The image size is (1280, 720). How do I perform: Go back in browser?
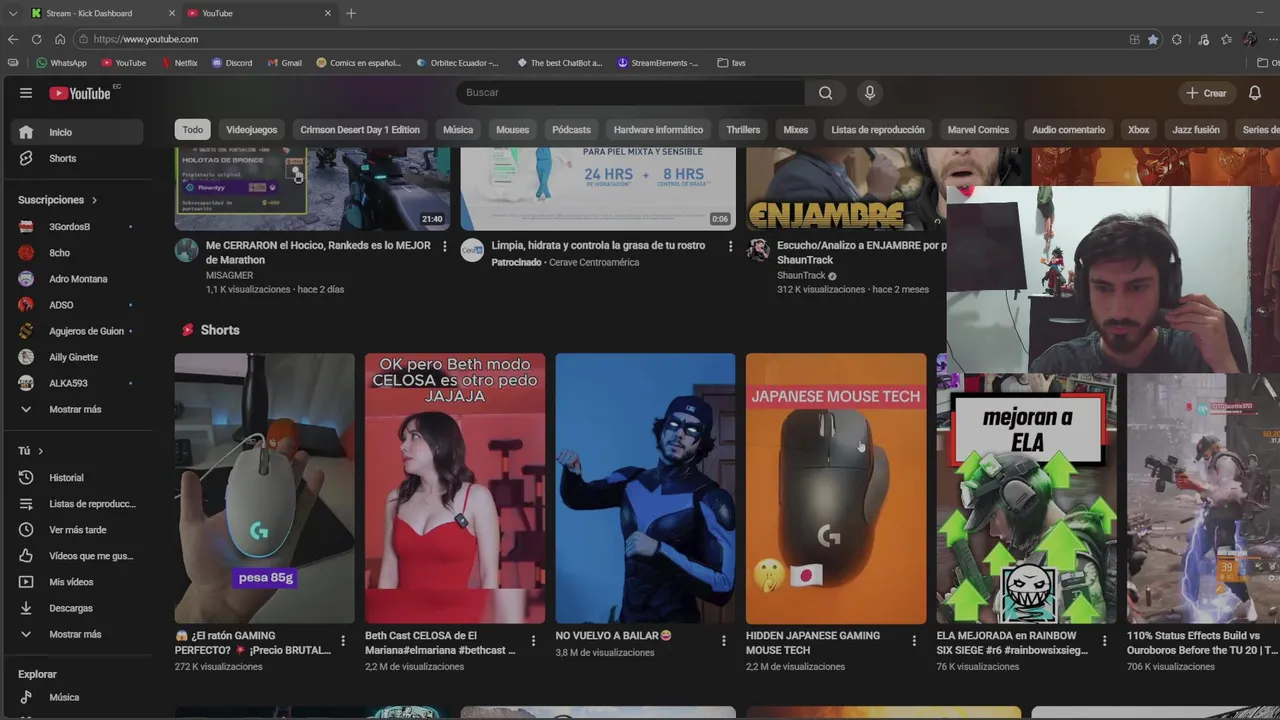(12, 39)
